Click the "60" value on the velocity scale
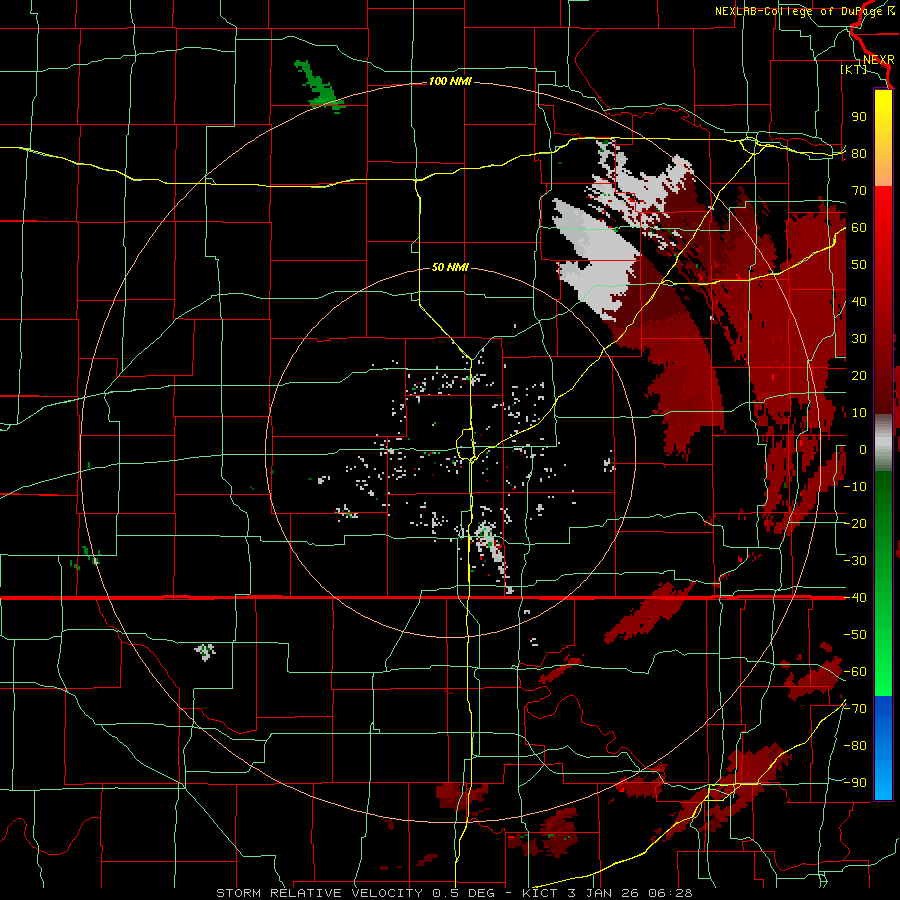 tap(859, 227)
